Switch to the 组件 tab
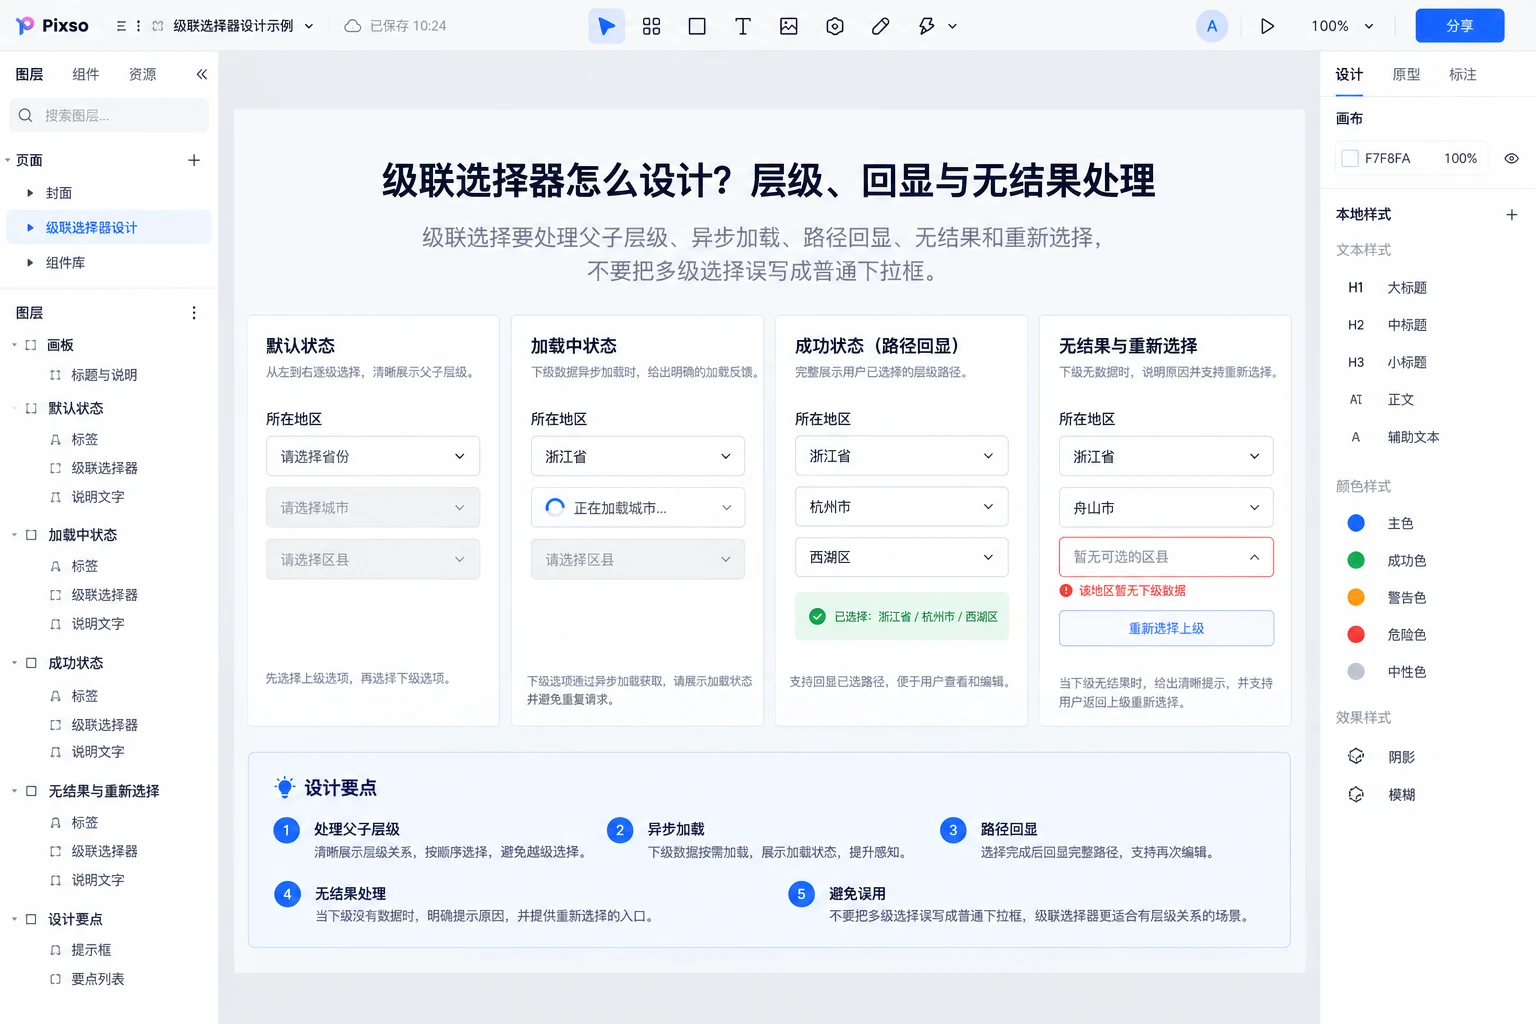The width and height of the screenshot is (1536, 1024). tap(86, 74)
